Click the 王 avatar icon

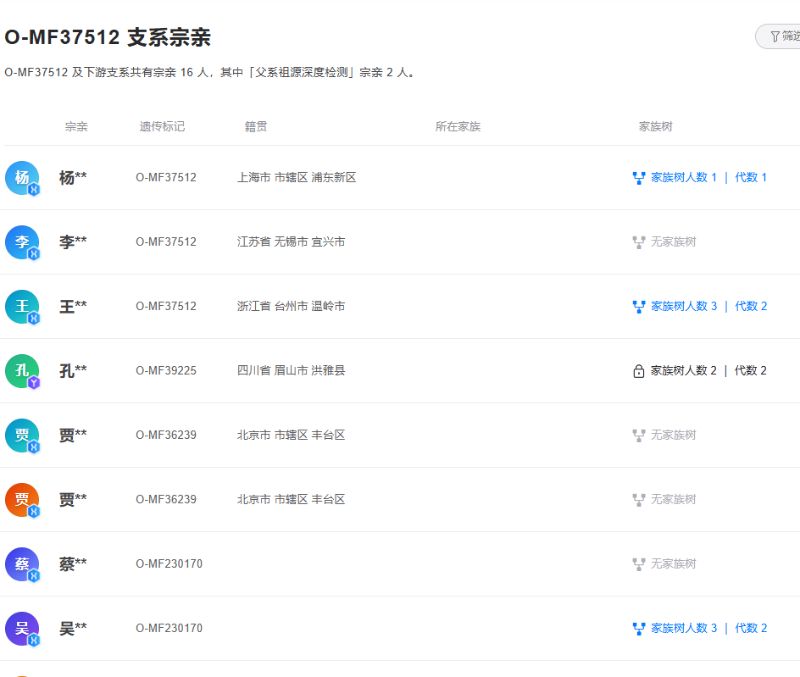point(22,306)
